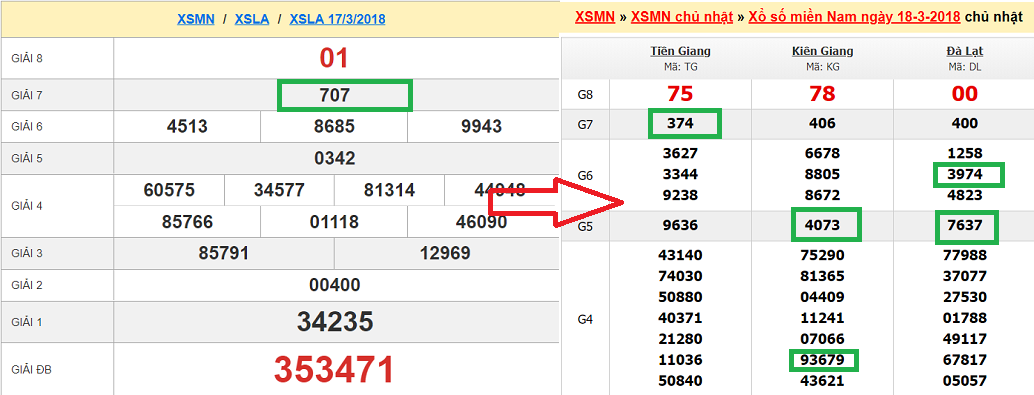Click the boxed 93679 under Kiên Giang
Viewport: 1034px width, 395px height.
824,360
